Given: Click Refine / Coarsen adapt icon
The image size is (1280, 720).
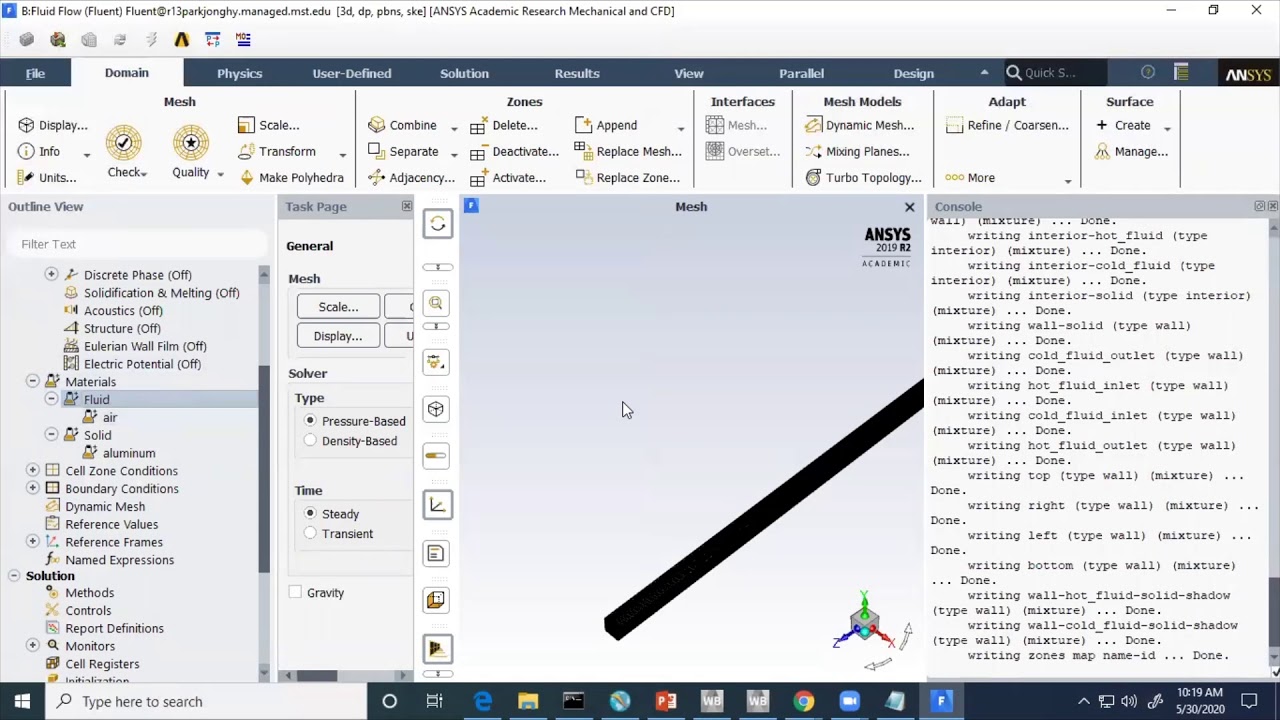Looking at the screenshot, I should tap(953, 125).
